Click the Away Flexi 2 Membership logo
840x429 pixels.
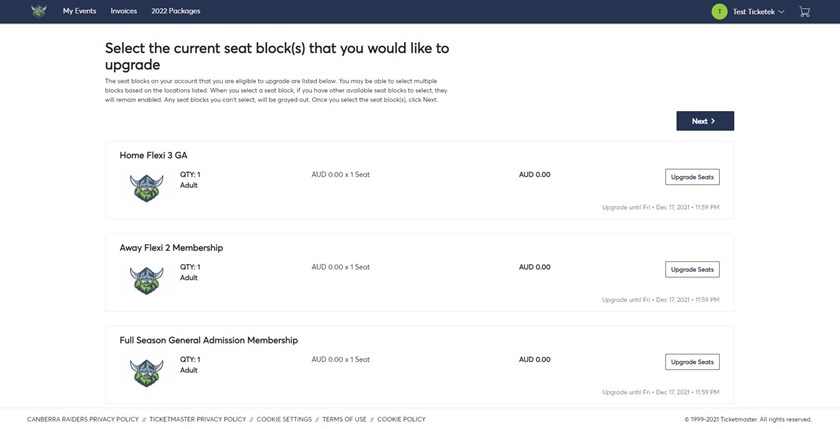146,280
